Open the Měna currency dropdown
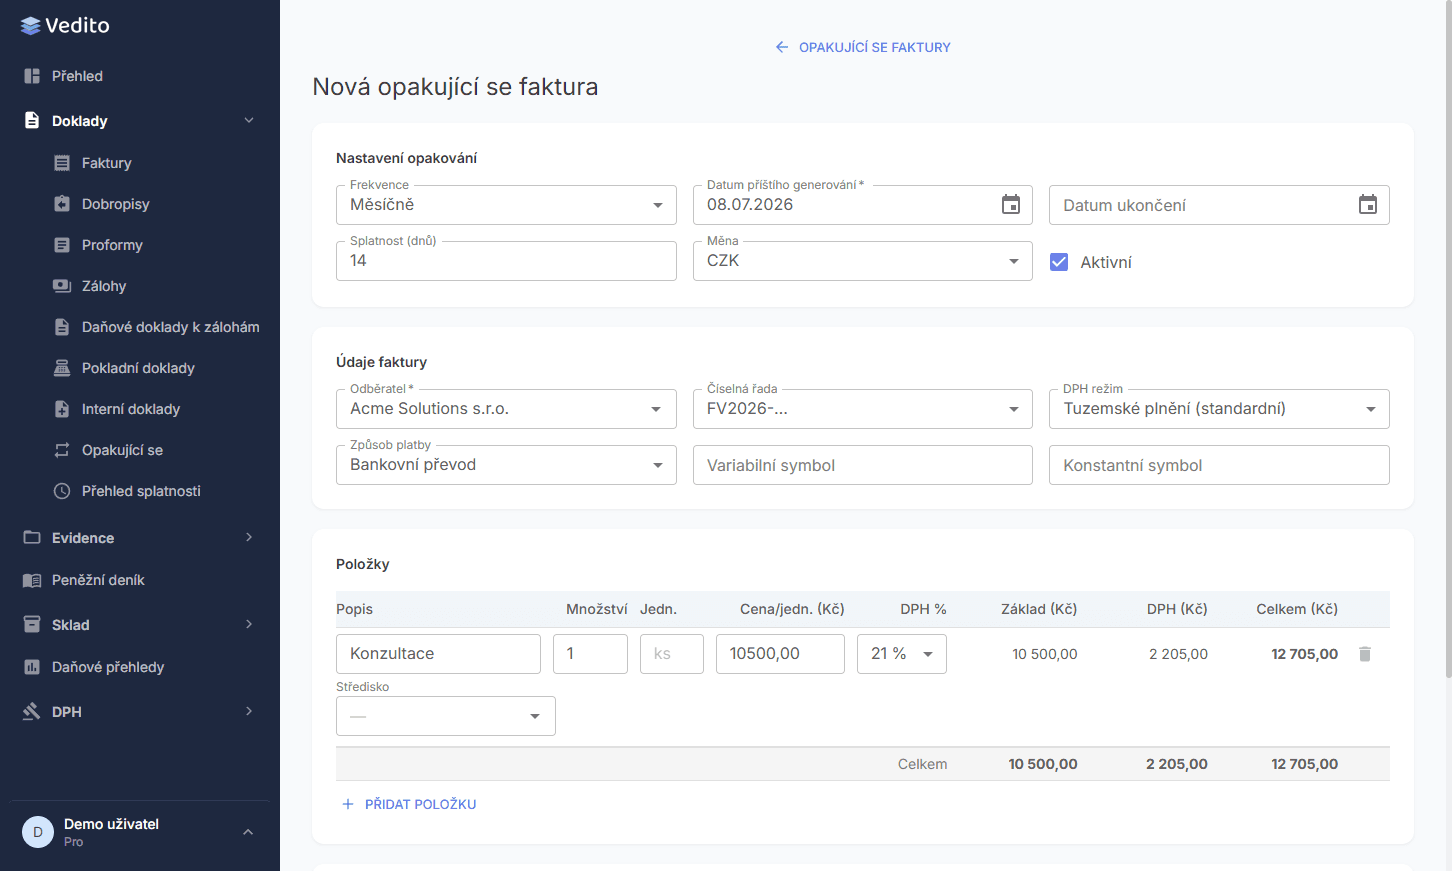 click(x=863, y=261)
